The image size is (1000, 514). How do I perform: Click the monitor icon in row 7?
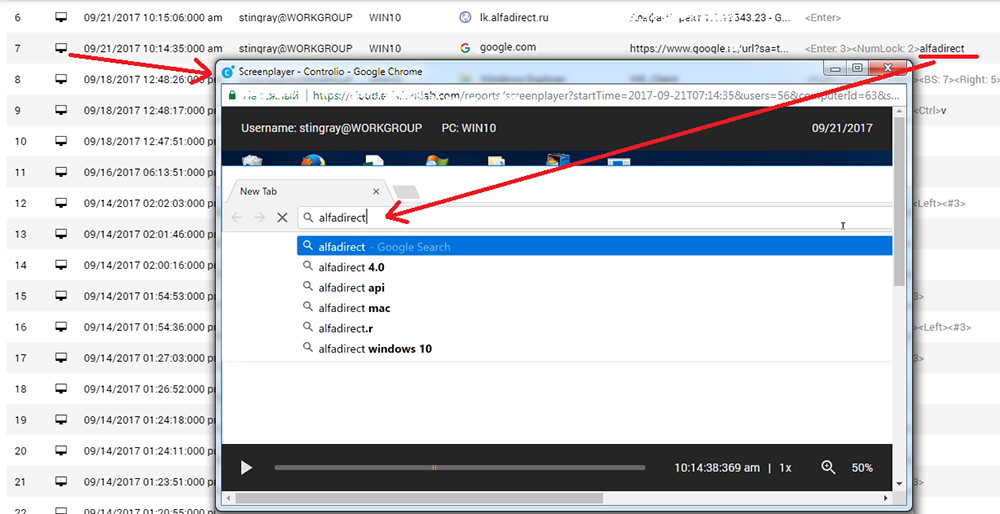point(61,47)
